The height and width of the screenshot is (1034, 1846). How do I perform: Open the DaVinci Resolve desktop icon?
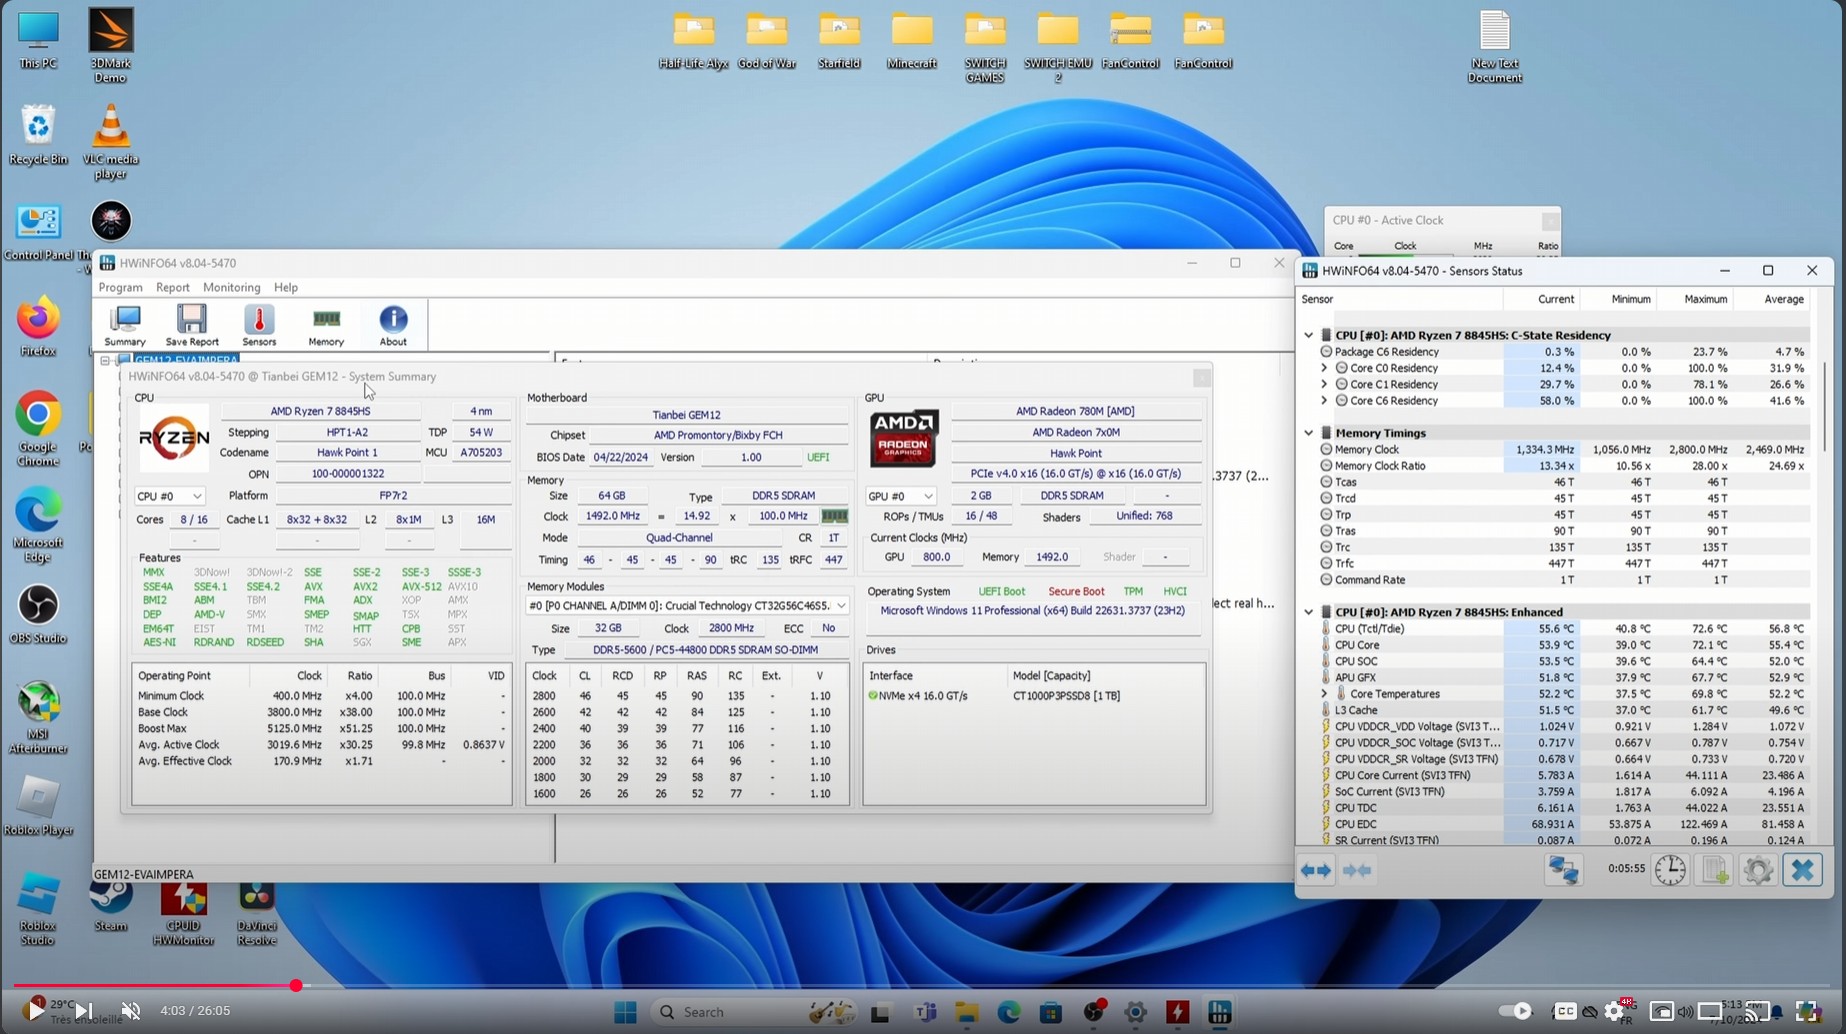coord(257,912)
